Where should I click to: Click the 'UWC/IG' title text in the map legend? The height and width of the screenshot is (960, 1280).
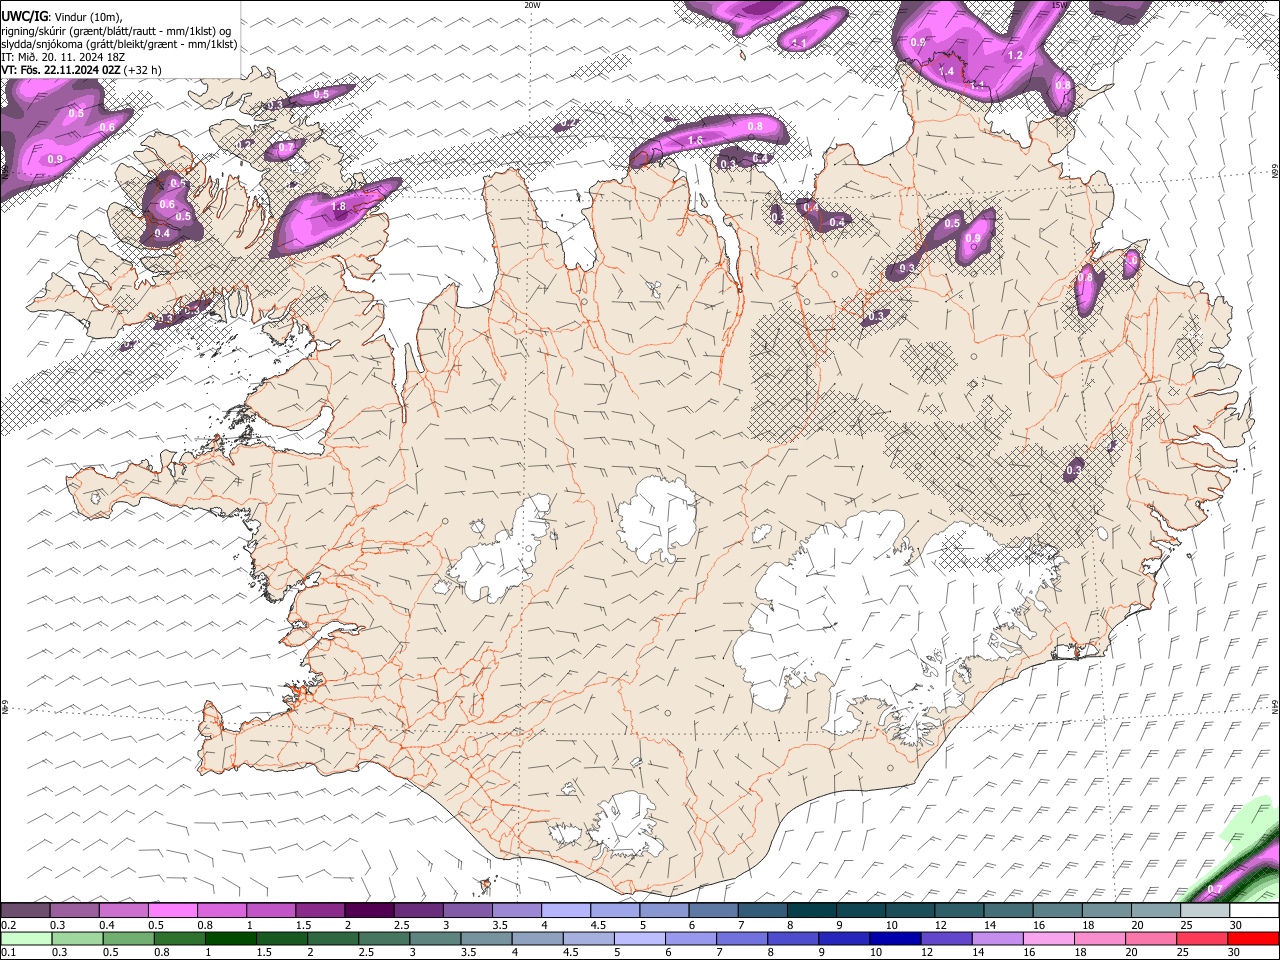(x=23, y=16)
